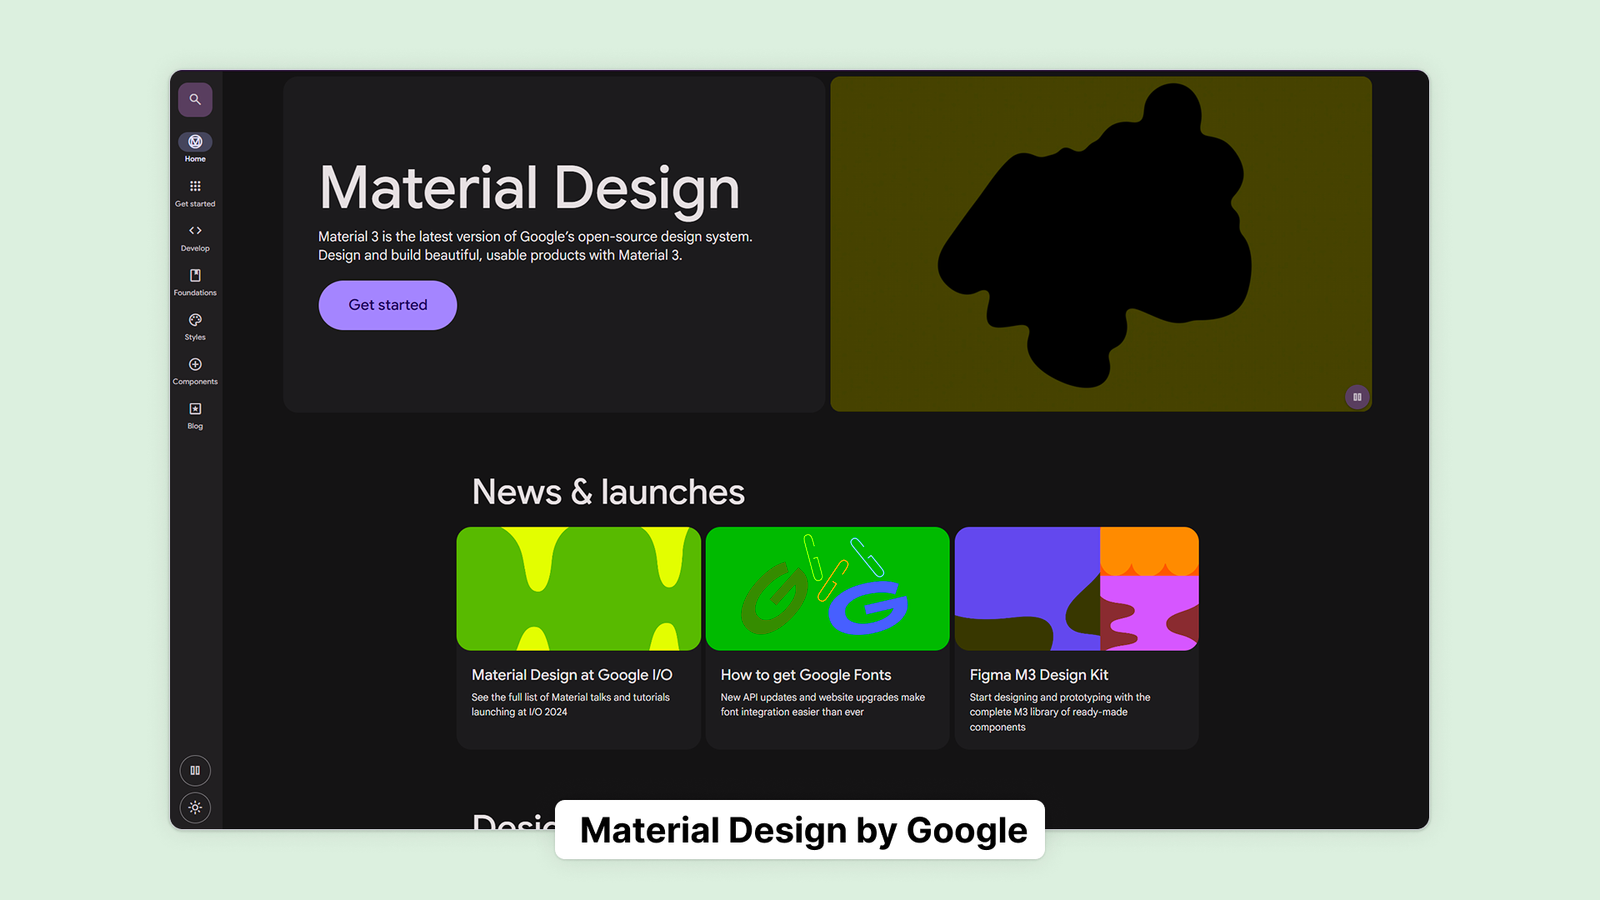Go to Home in the sidebar
The width and height of the screenshot is (1600, 900).
tap(195, 147)
